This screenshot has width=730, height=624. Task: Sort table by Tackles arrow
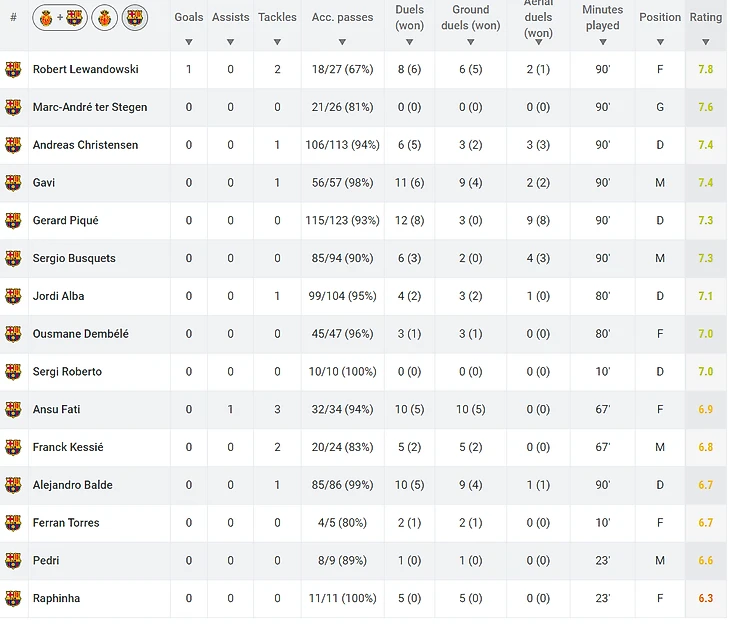[277, 42]
